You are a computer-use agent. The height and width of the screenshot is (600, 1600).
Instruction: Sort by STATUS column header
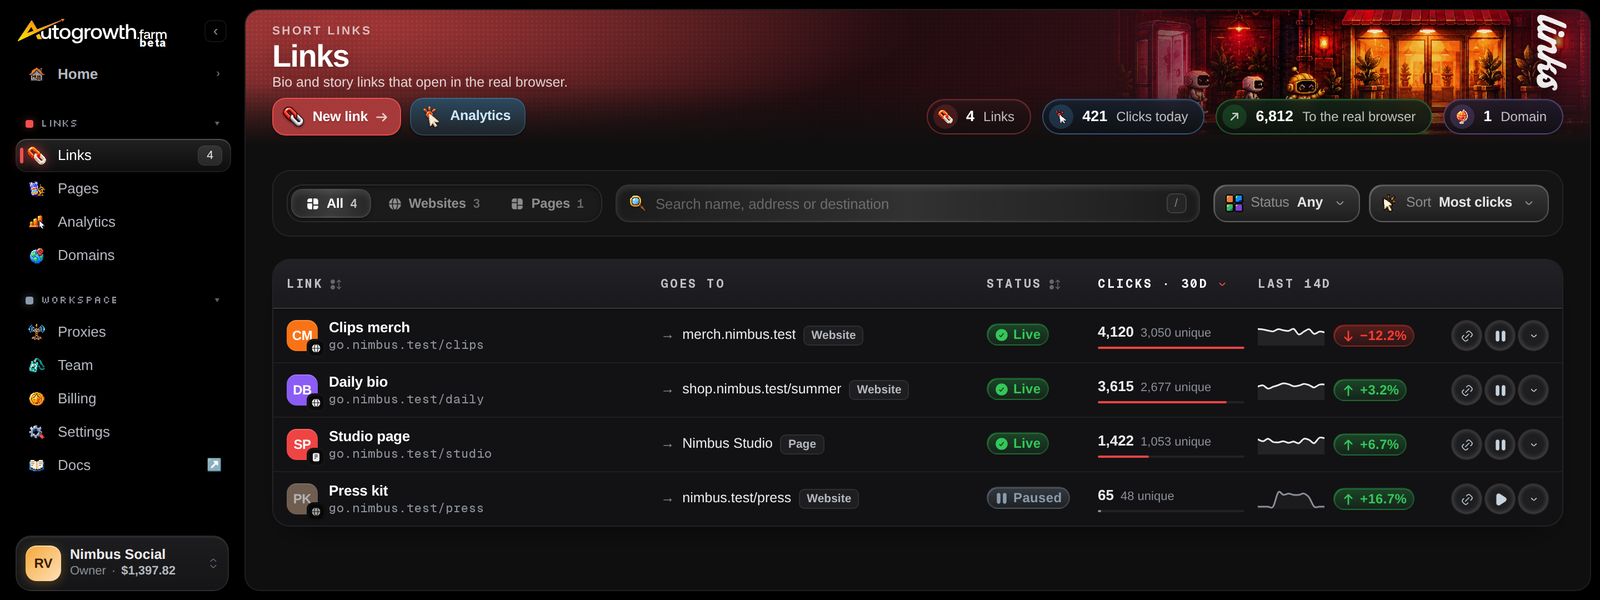(1023, 284)
